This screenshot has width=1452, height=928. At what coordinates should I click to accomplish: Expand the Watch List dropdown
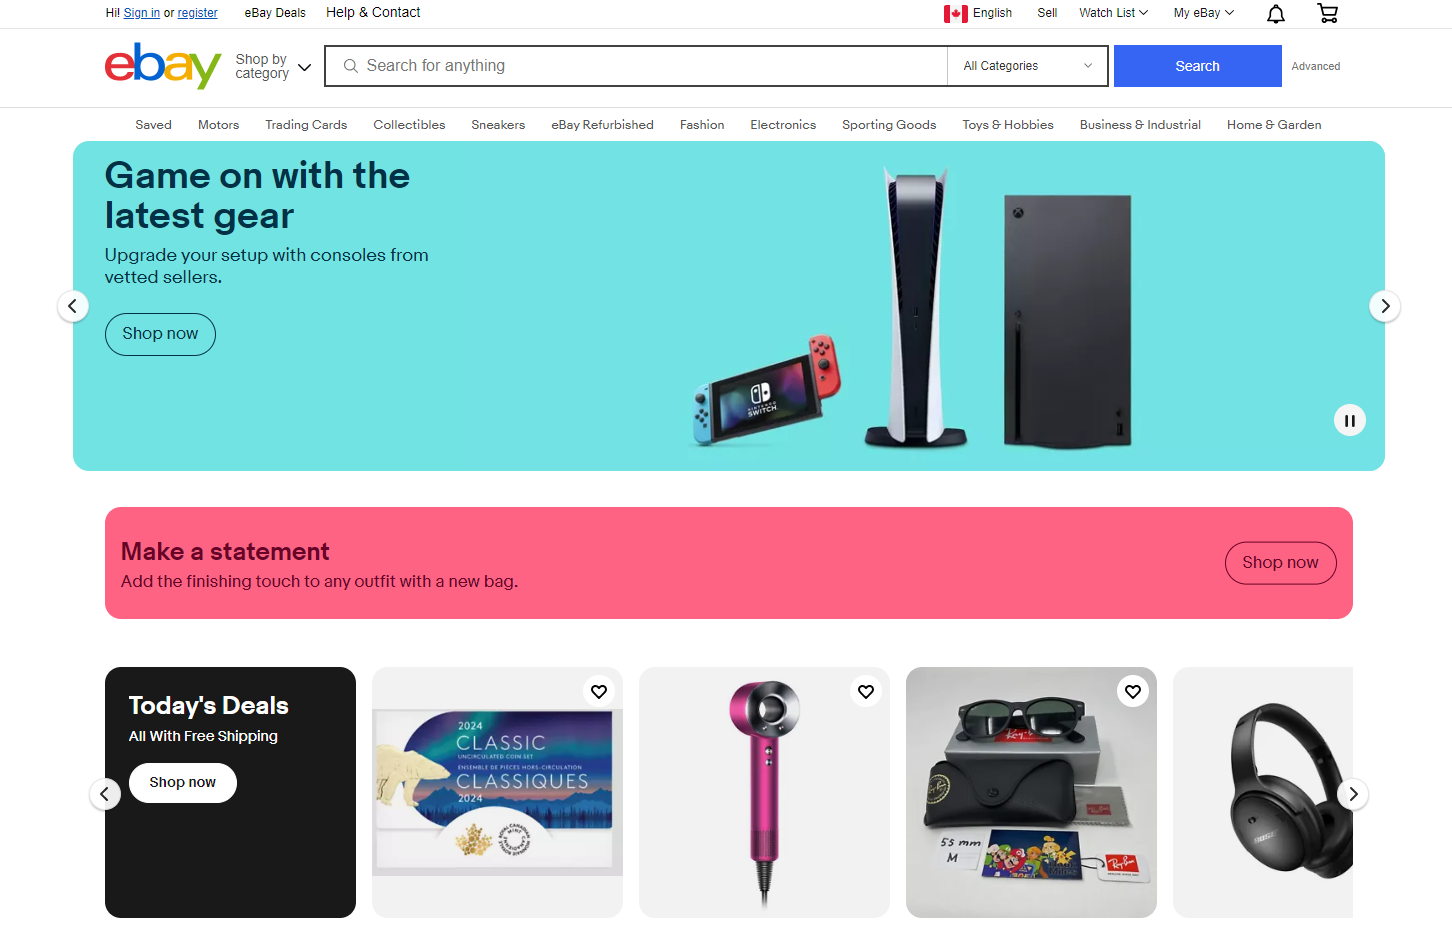tap(1113, 13)
